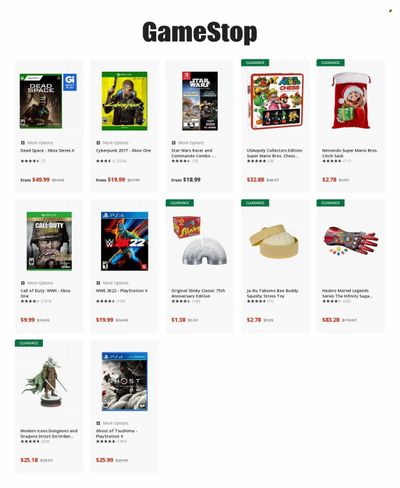400x488 pixels.
Task: Select the Clearance tag on the Slinky item
Action: pyautogui.click(x=180, y=203)
